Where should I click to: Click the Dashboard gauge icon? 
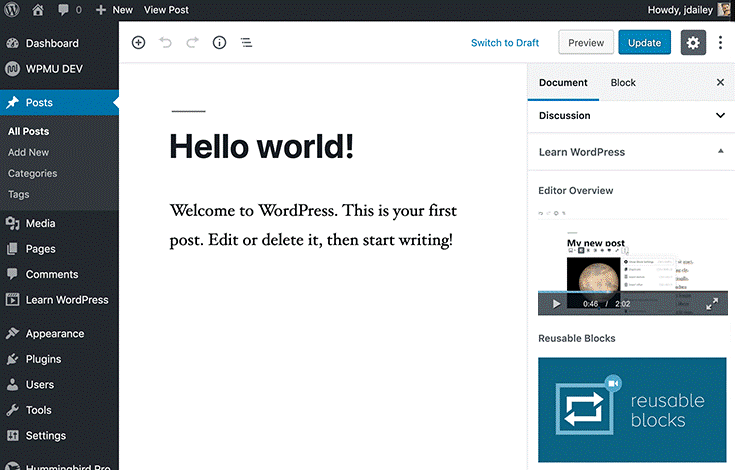pos(13,43)
